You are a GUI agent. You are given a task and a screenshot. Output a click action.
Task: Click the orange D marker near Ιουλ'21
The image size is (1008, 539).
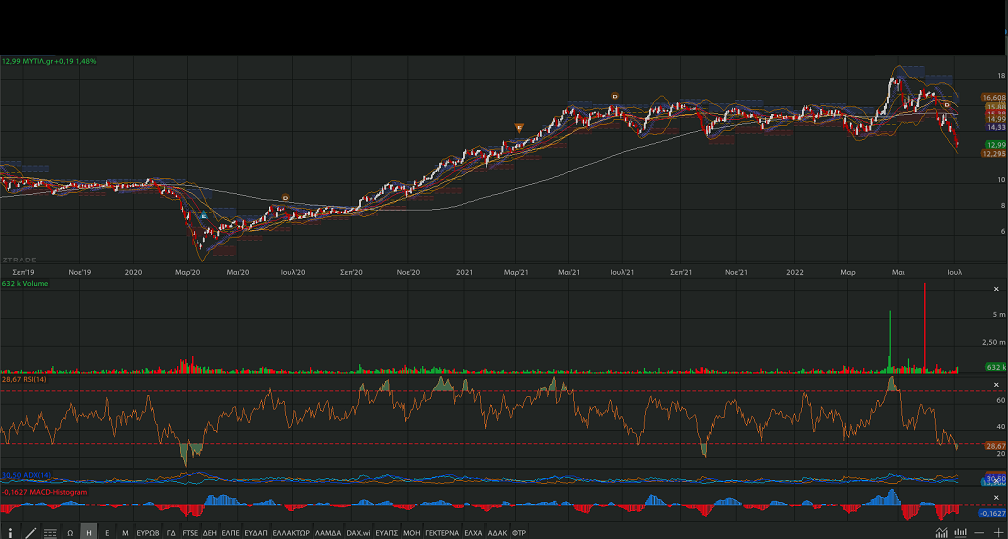tap(614, 96)
